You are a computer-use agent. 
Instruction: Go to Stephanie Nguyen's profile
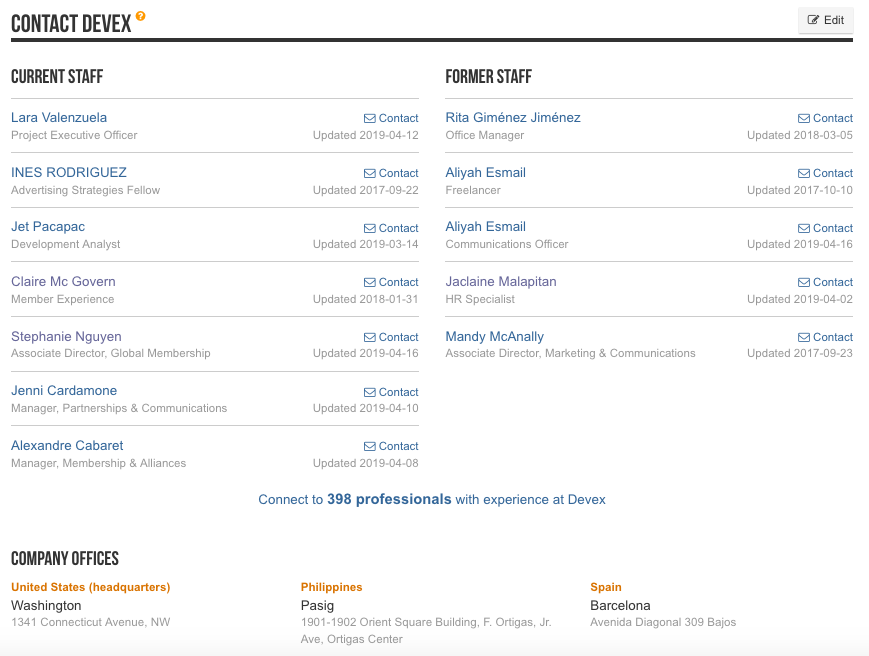pyautogui.click(x=66, y=336)
